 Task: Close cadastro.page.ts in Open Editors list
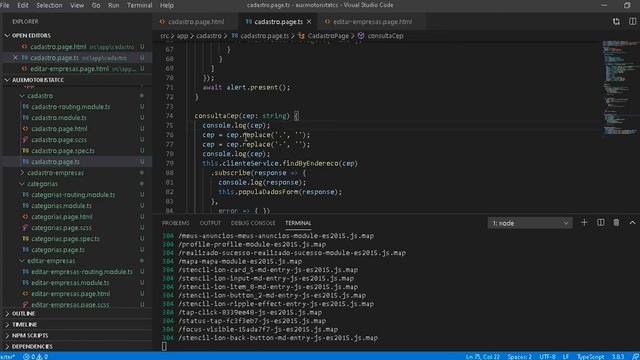click(x=15, y=58)
